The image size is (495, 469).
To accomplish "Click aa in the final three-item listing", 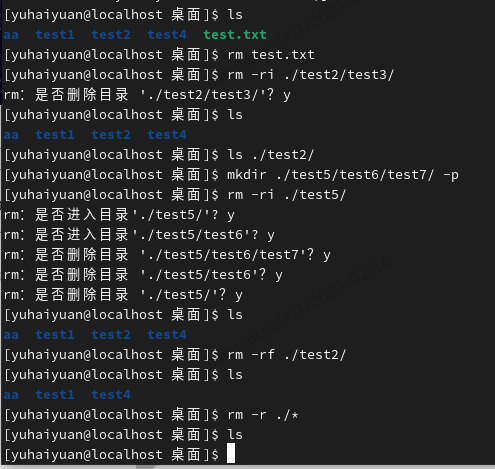I will pos(11,395).
